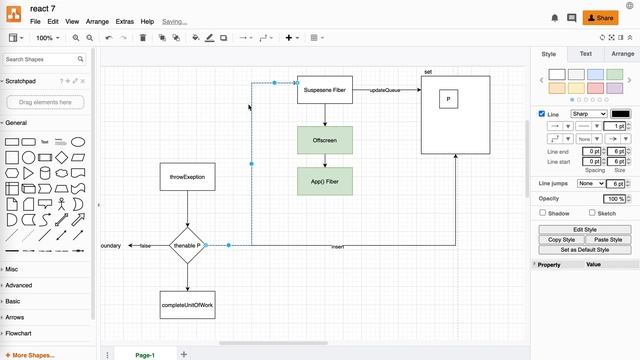The width and height of the screenshot is (640, 360).
Task: Open the fill color bucket tool
Action: click(196, 38)
